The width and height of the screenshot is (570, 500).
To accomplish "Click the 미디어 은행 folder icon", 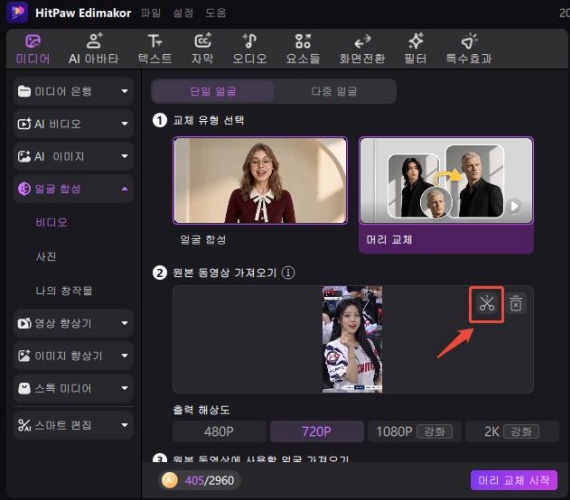I will point(24,91).
